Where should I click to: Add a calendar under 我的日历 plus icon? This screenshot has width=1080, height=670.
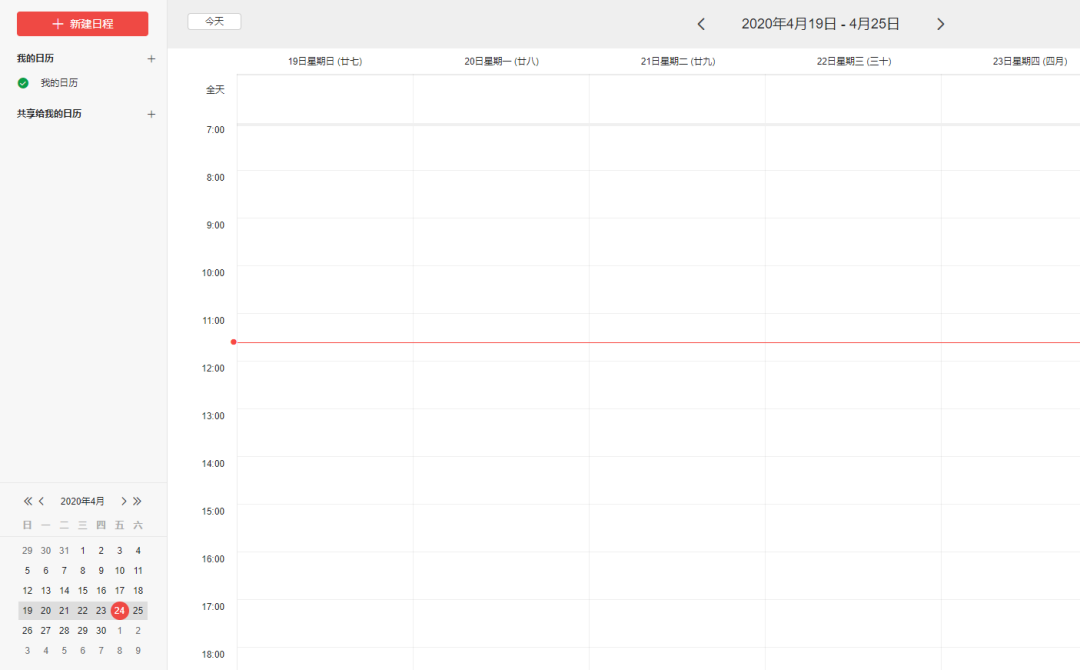pos(151,59)
